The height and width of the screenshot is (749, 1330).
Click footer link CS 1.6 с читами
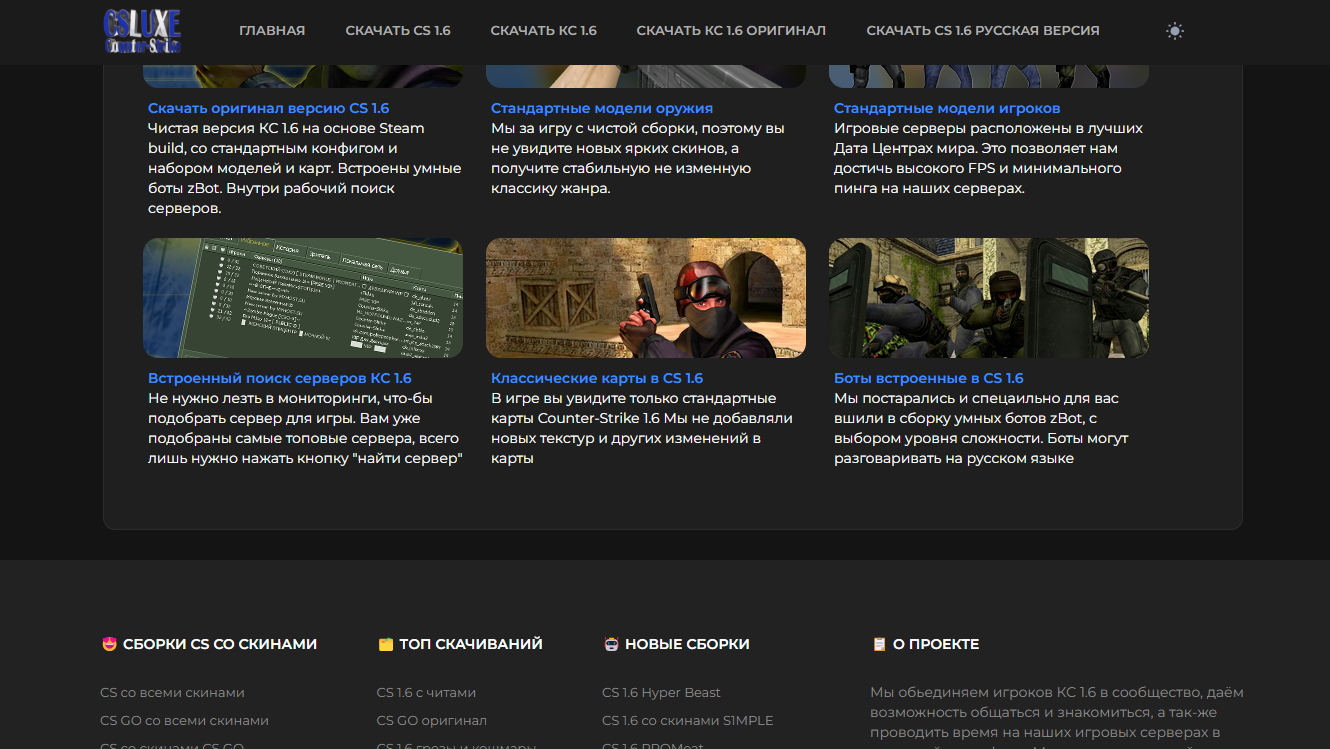point(426,692)
